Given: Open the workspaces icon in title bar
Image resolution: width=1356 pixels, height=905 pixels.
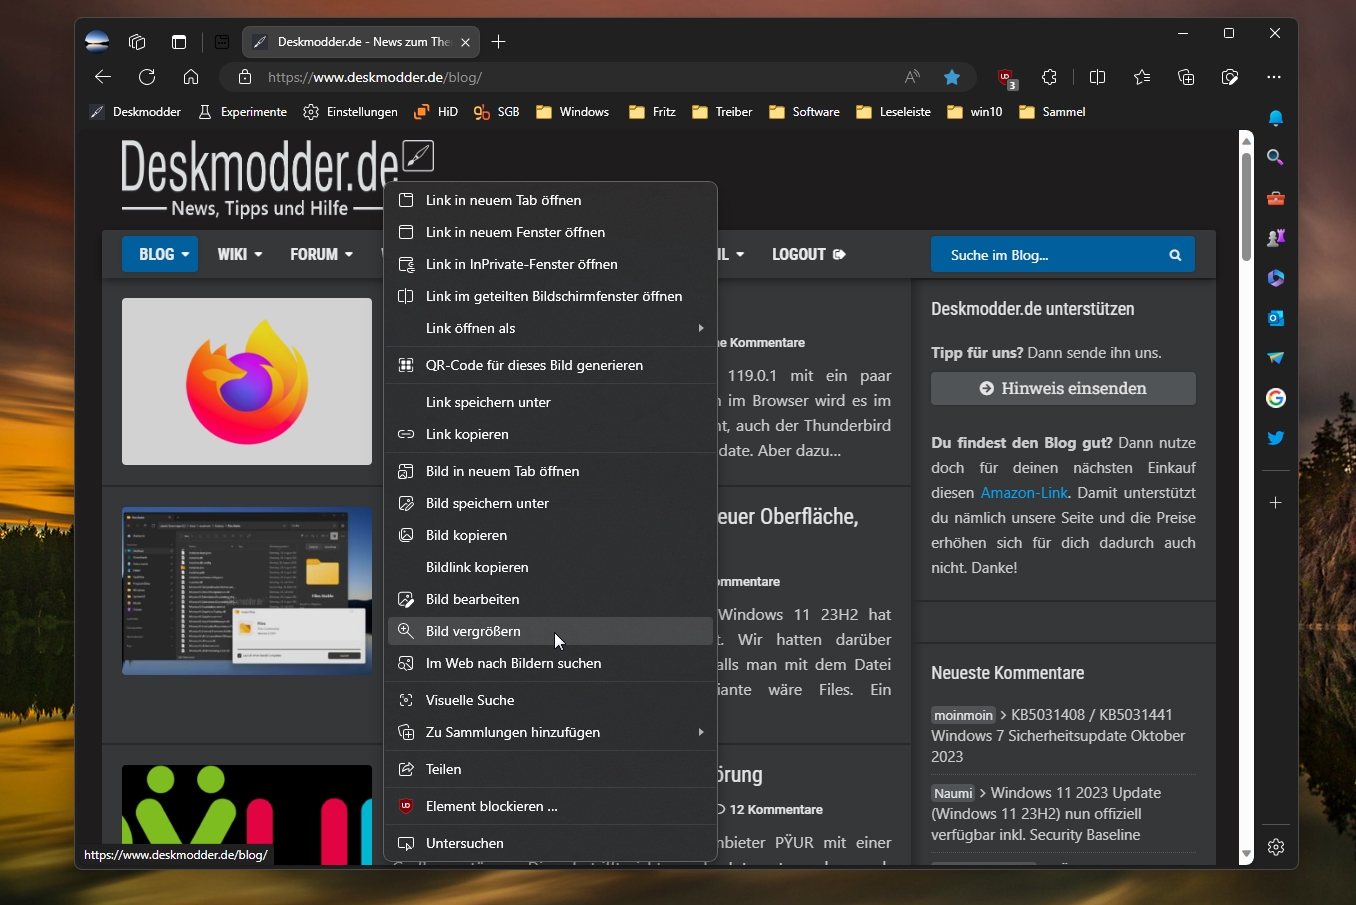Looking at the screenshot, I should pos(137,42).
